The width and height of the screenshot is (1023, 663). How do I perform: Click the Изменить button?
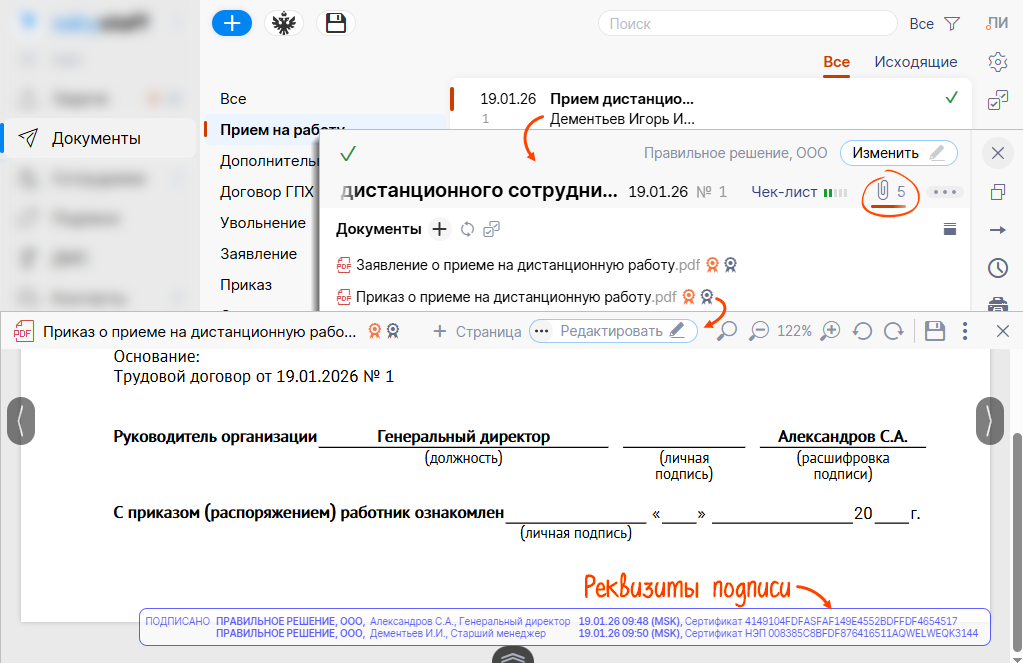[897, 153]
